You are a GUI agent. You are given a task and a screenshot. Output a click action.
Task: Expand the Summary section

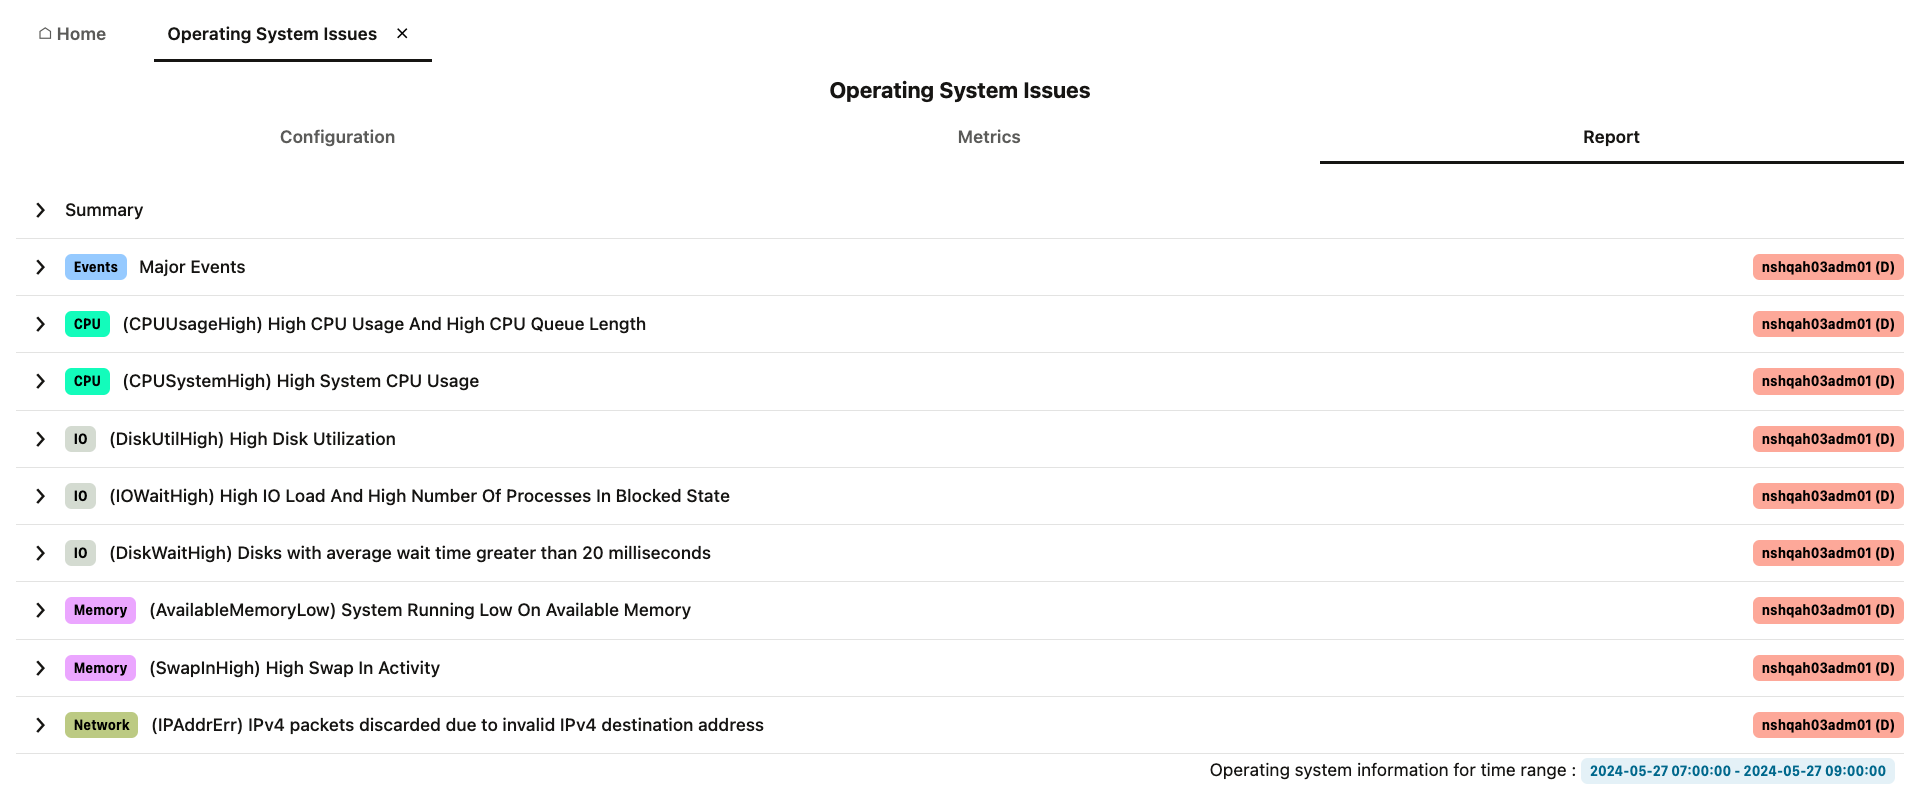[x=41, y=210]
